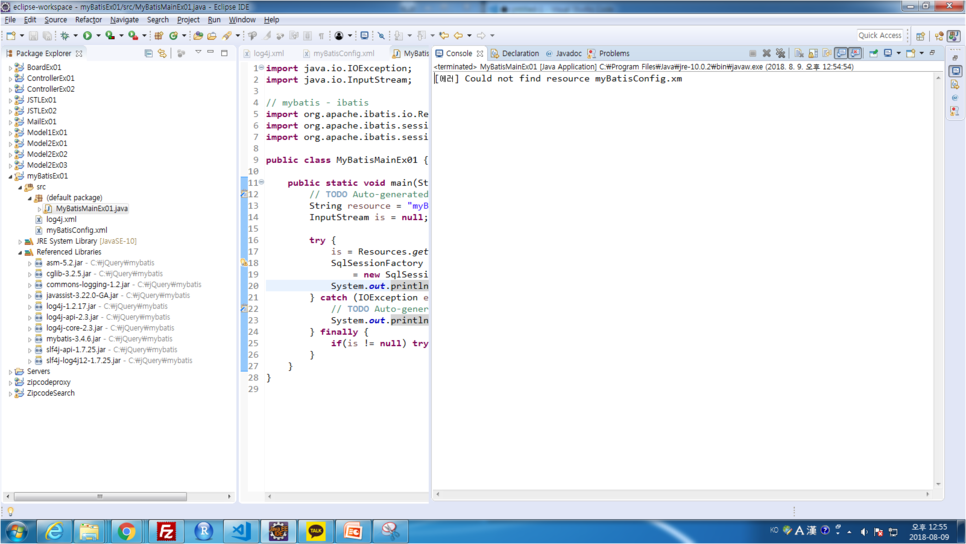Run the program with green play button
The height and width of the screenshot is (544, 966).
(x=87, y=36)
